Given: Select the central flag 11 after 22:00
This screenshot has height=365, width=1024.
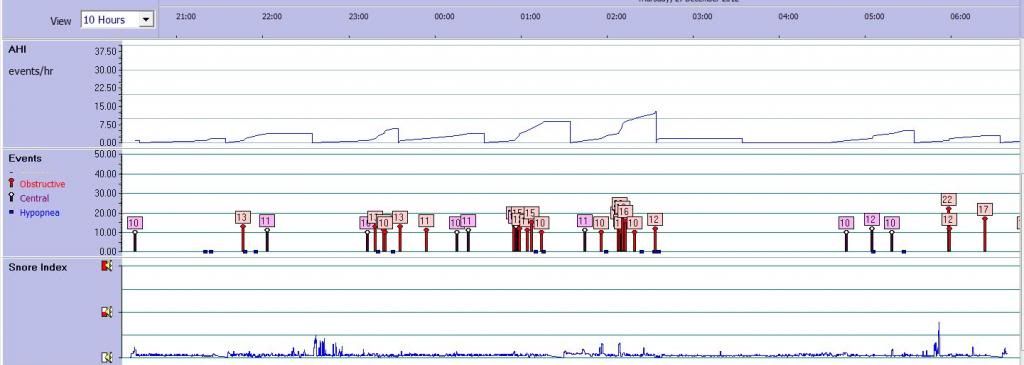Looking at the screenshot, I should click(x=266, y=221).
